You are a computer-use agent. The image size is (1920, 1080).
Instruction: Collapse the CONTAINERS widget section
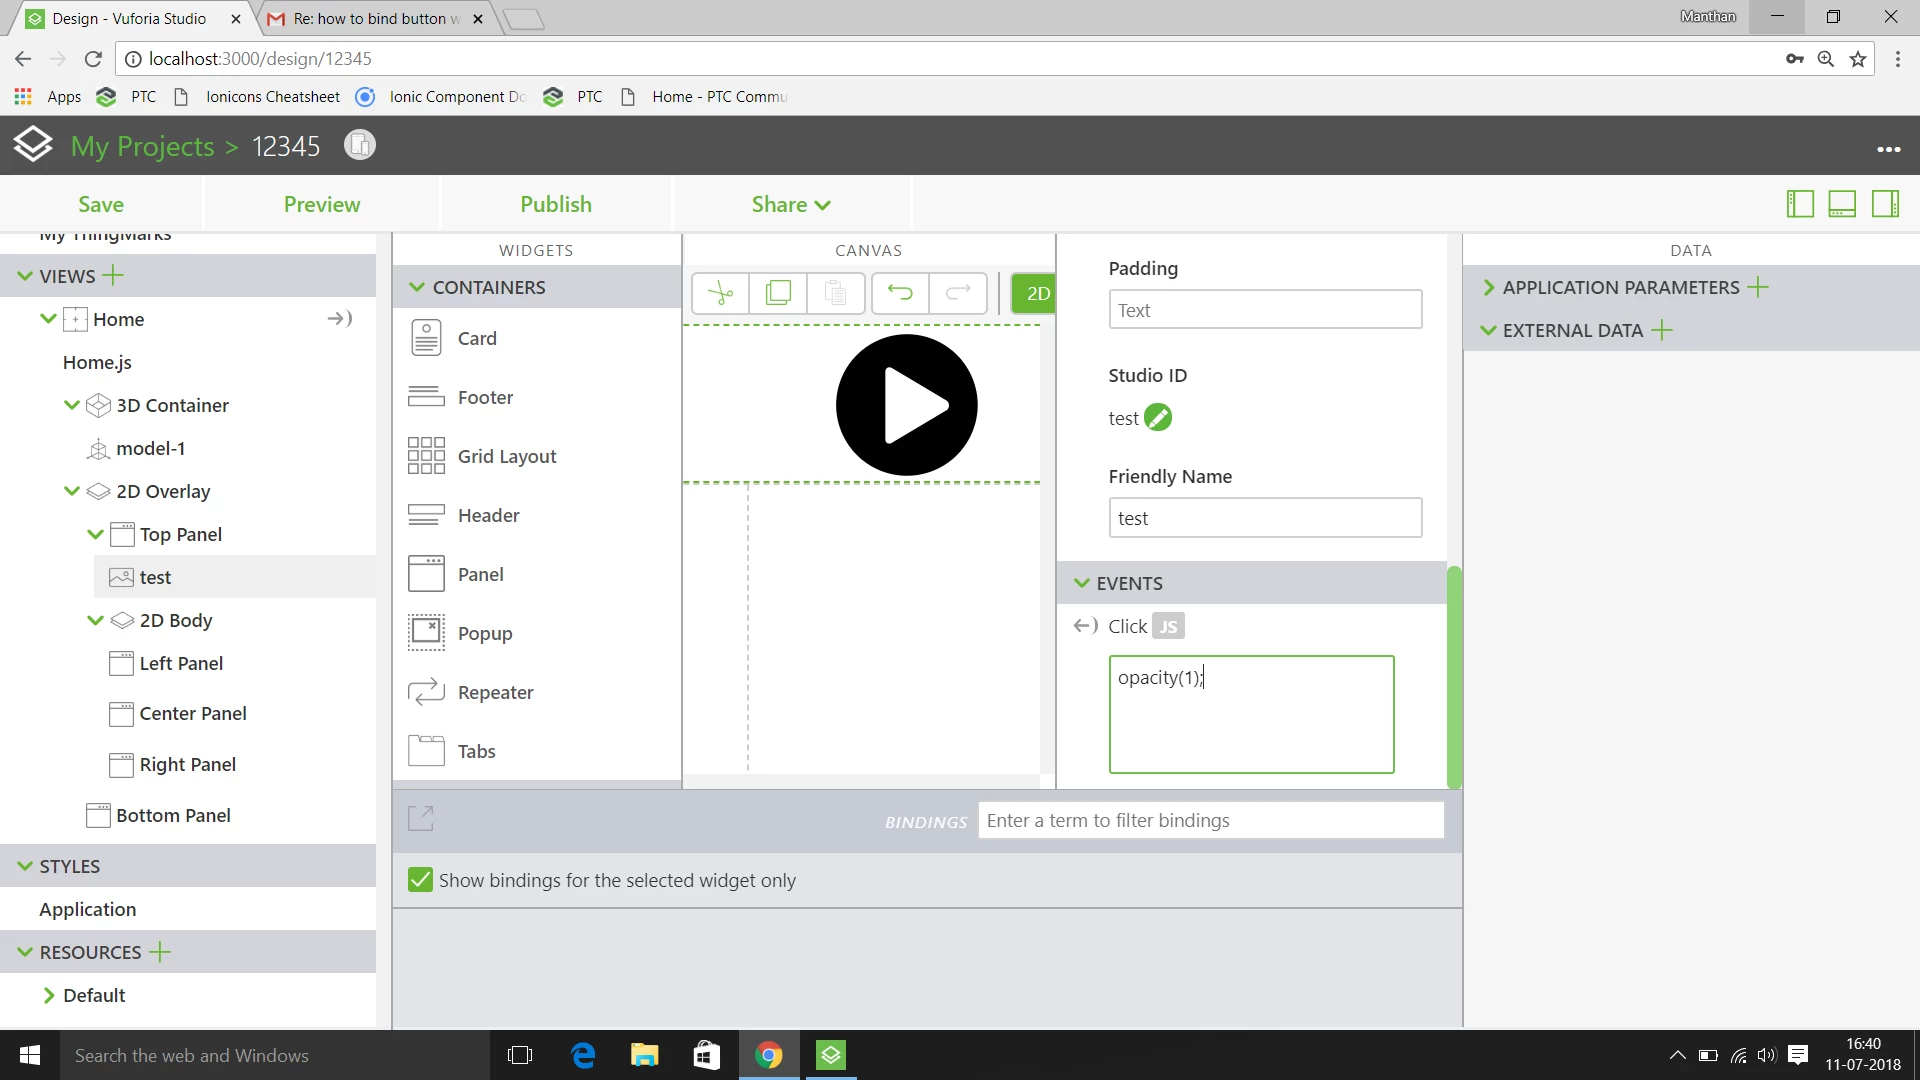(418, 287)
